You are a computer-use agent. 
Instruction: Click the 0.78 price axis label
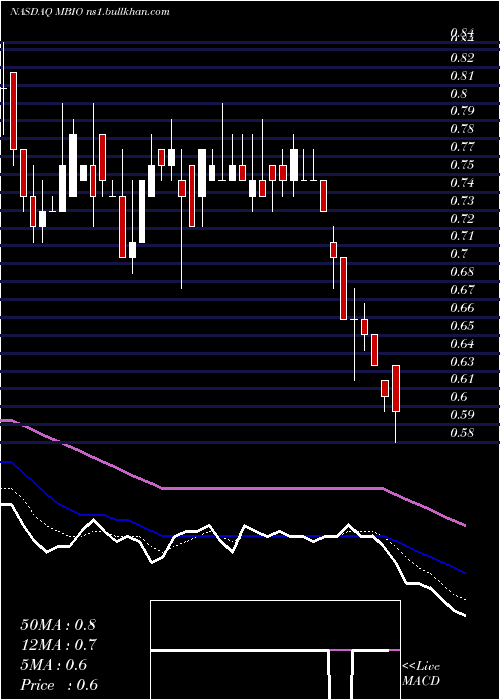pos(462,129)
